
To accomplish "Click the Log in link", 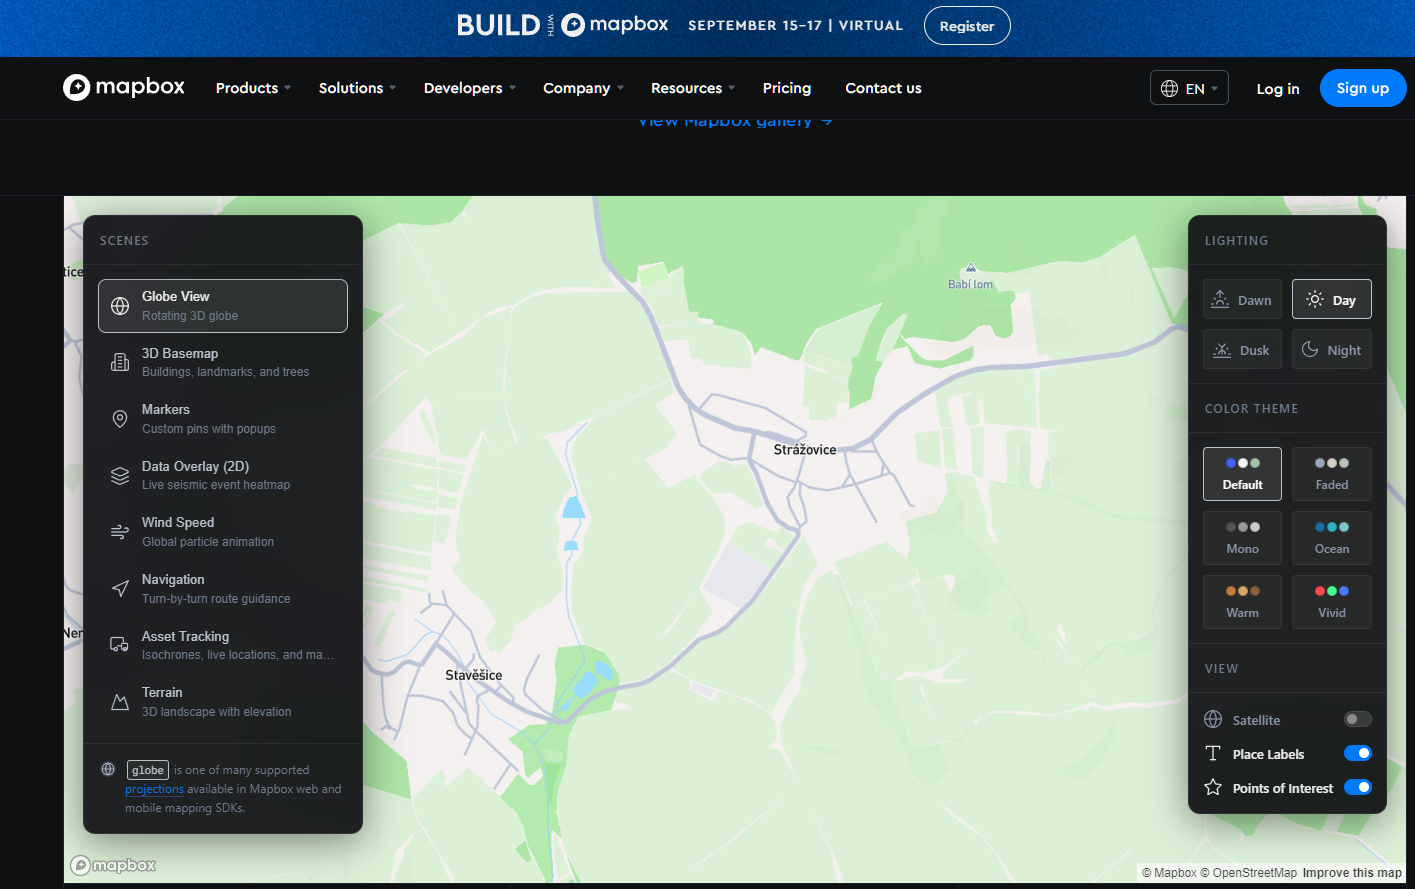I will pos(1278,88).
